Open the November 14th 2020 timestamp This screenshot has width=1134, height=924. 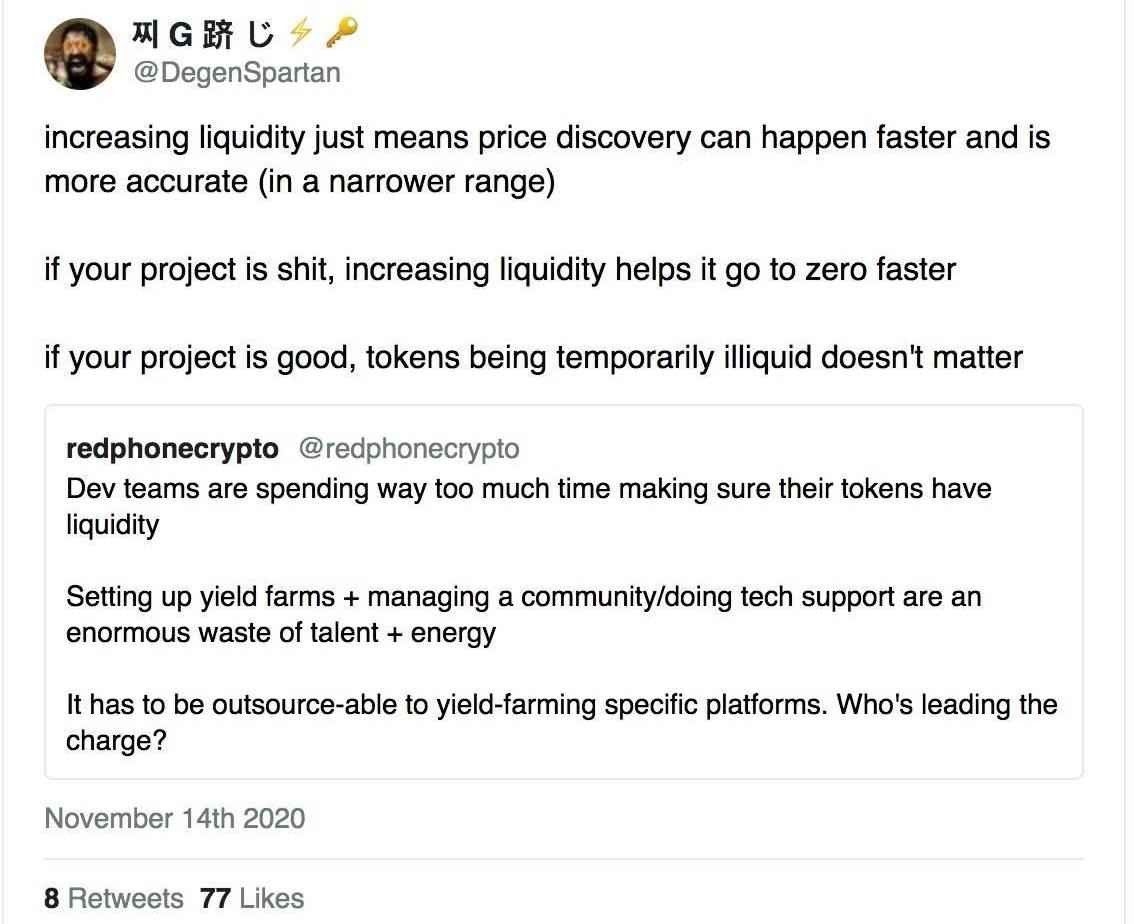[175, 818]
